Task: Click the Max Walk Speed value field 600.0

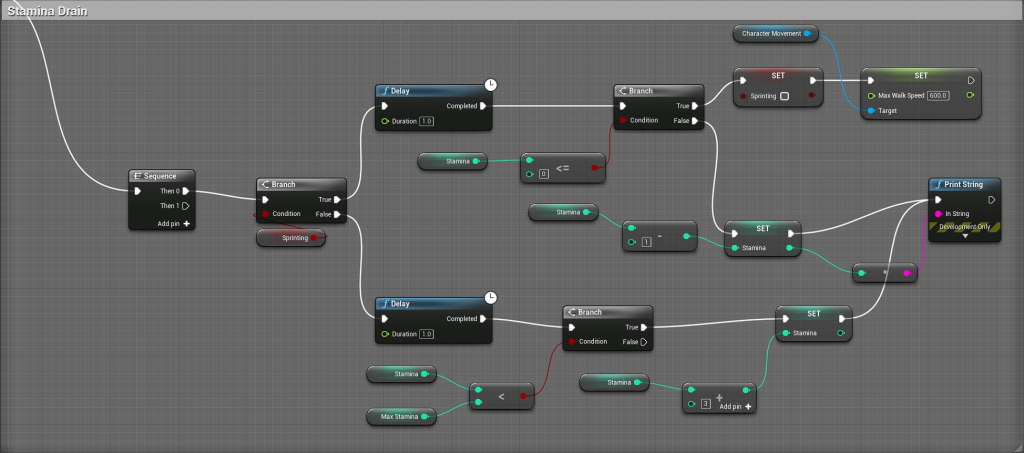Action: coord(937,95)
